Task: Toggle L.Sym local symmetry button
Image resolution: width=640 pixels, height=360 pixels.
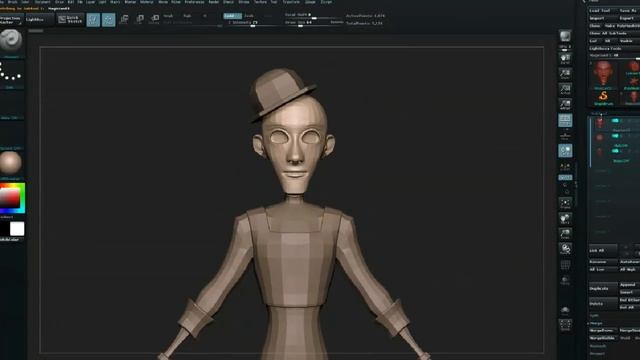Action: tap(565, 167)
